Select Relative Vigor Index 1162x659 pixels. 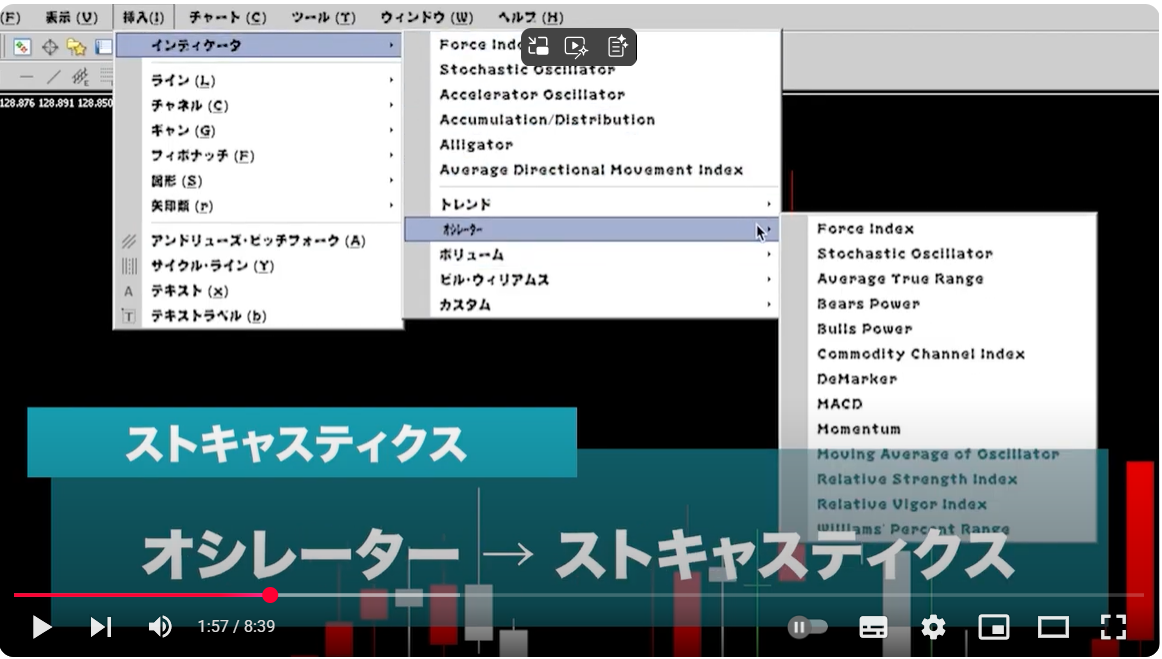point(901,506)
